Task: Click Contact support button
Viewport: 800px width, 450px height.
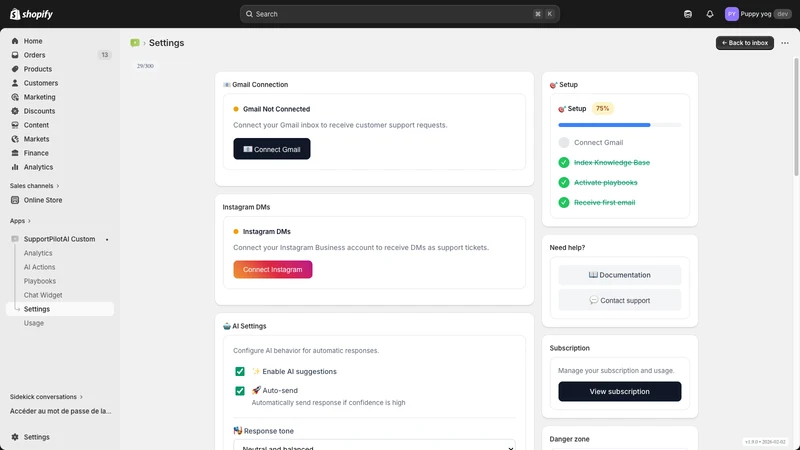Action: [x=619, y=301]
